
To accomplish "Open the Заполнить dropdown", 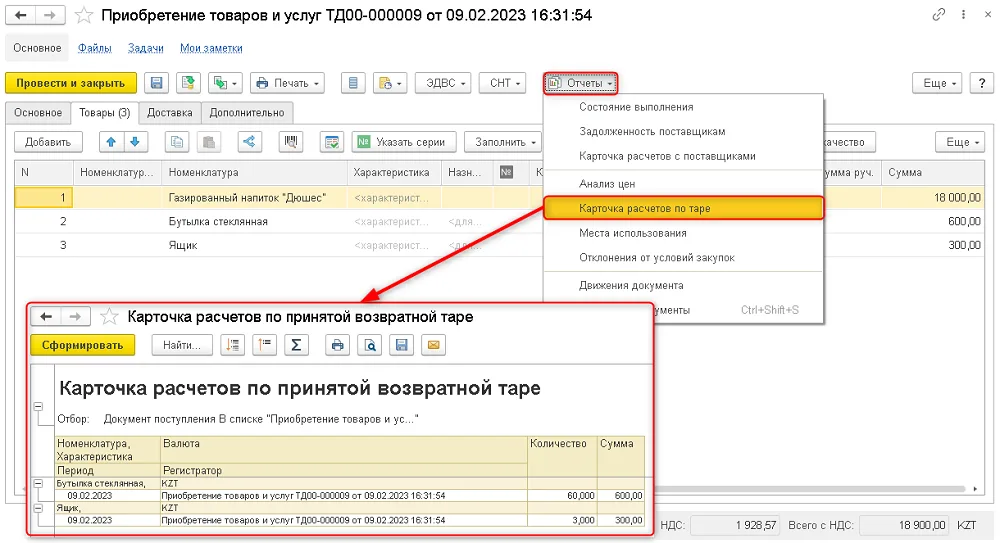I will point(503,142).
